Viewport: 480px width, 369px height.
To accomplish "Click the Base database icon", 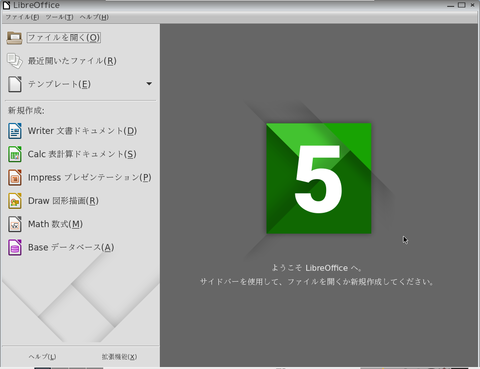I will tap(15, 248).
